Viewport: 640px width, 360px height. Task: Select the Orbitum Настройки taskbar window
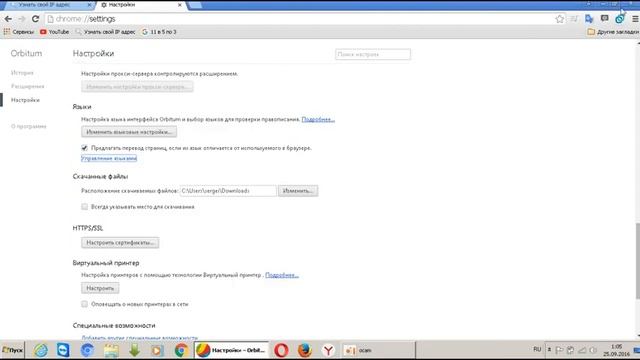click(231, 350)
